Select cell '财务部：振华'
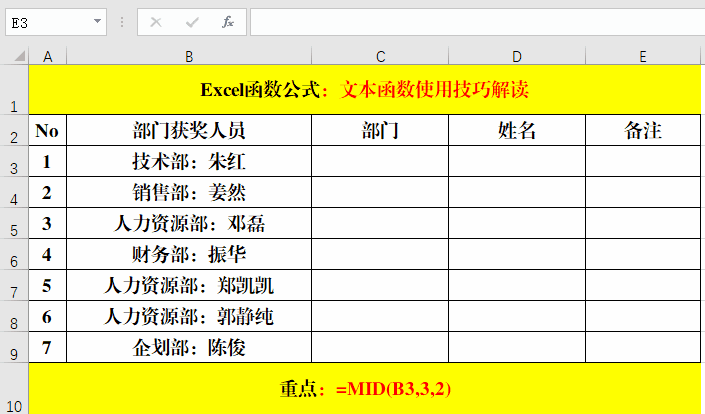705x414 pixels. [189, 254]
